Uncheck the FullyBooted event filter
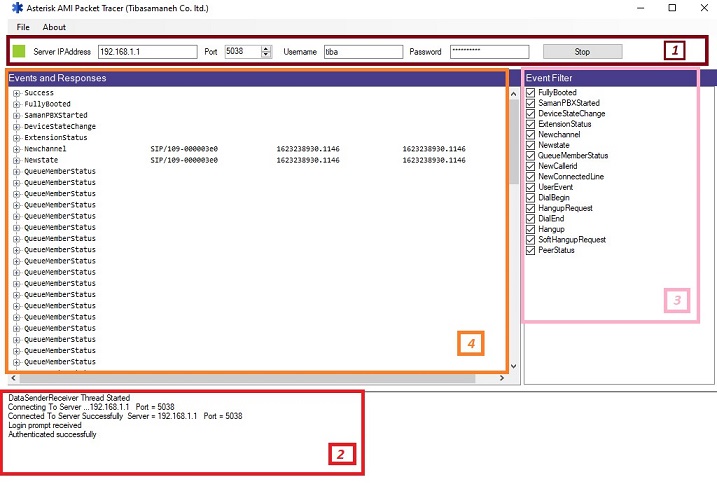Viewport: 717px width, 503px height. click(x=531, y=93)
